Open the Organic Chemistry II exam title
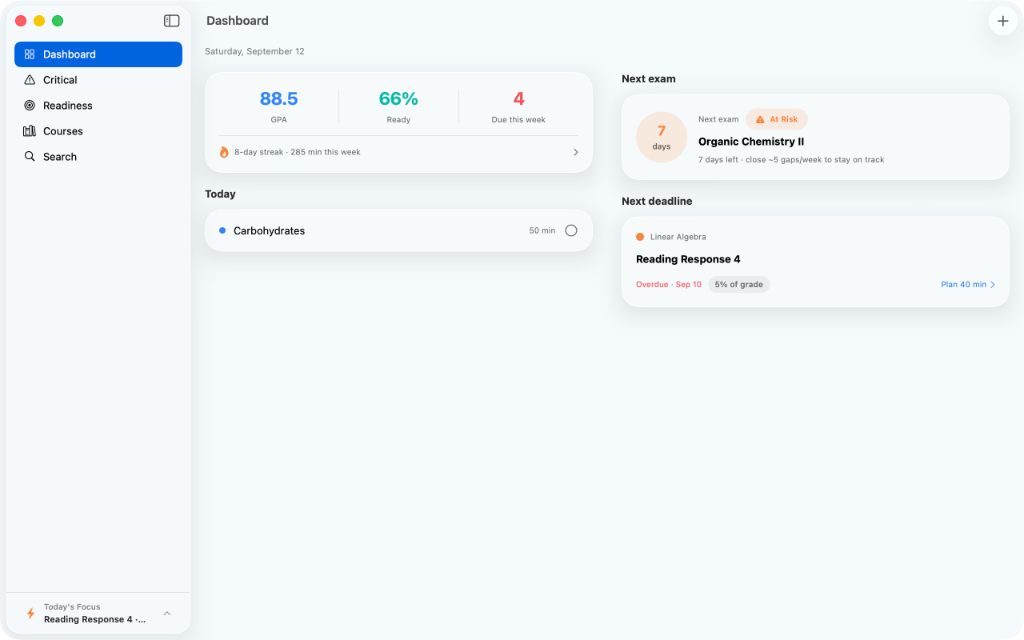Screen dimensions: 1024x640 751,142
